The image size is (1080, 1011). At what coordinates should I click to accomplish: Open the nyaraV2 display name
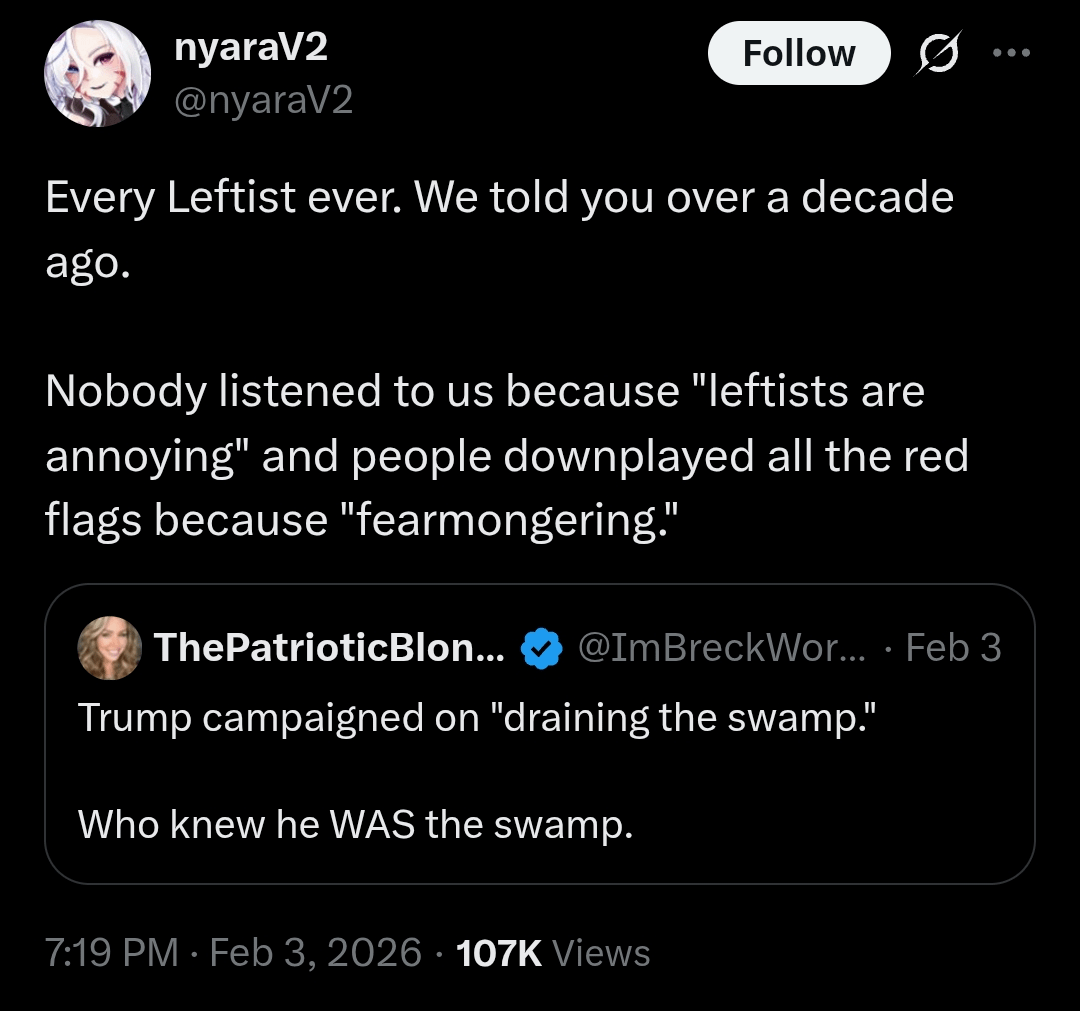pyautogui.click(x=251, y=48)
